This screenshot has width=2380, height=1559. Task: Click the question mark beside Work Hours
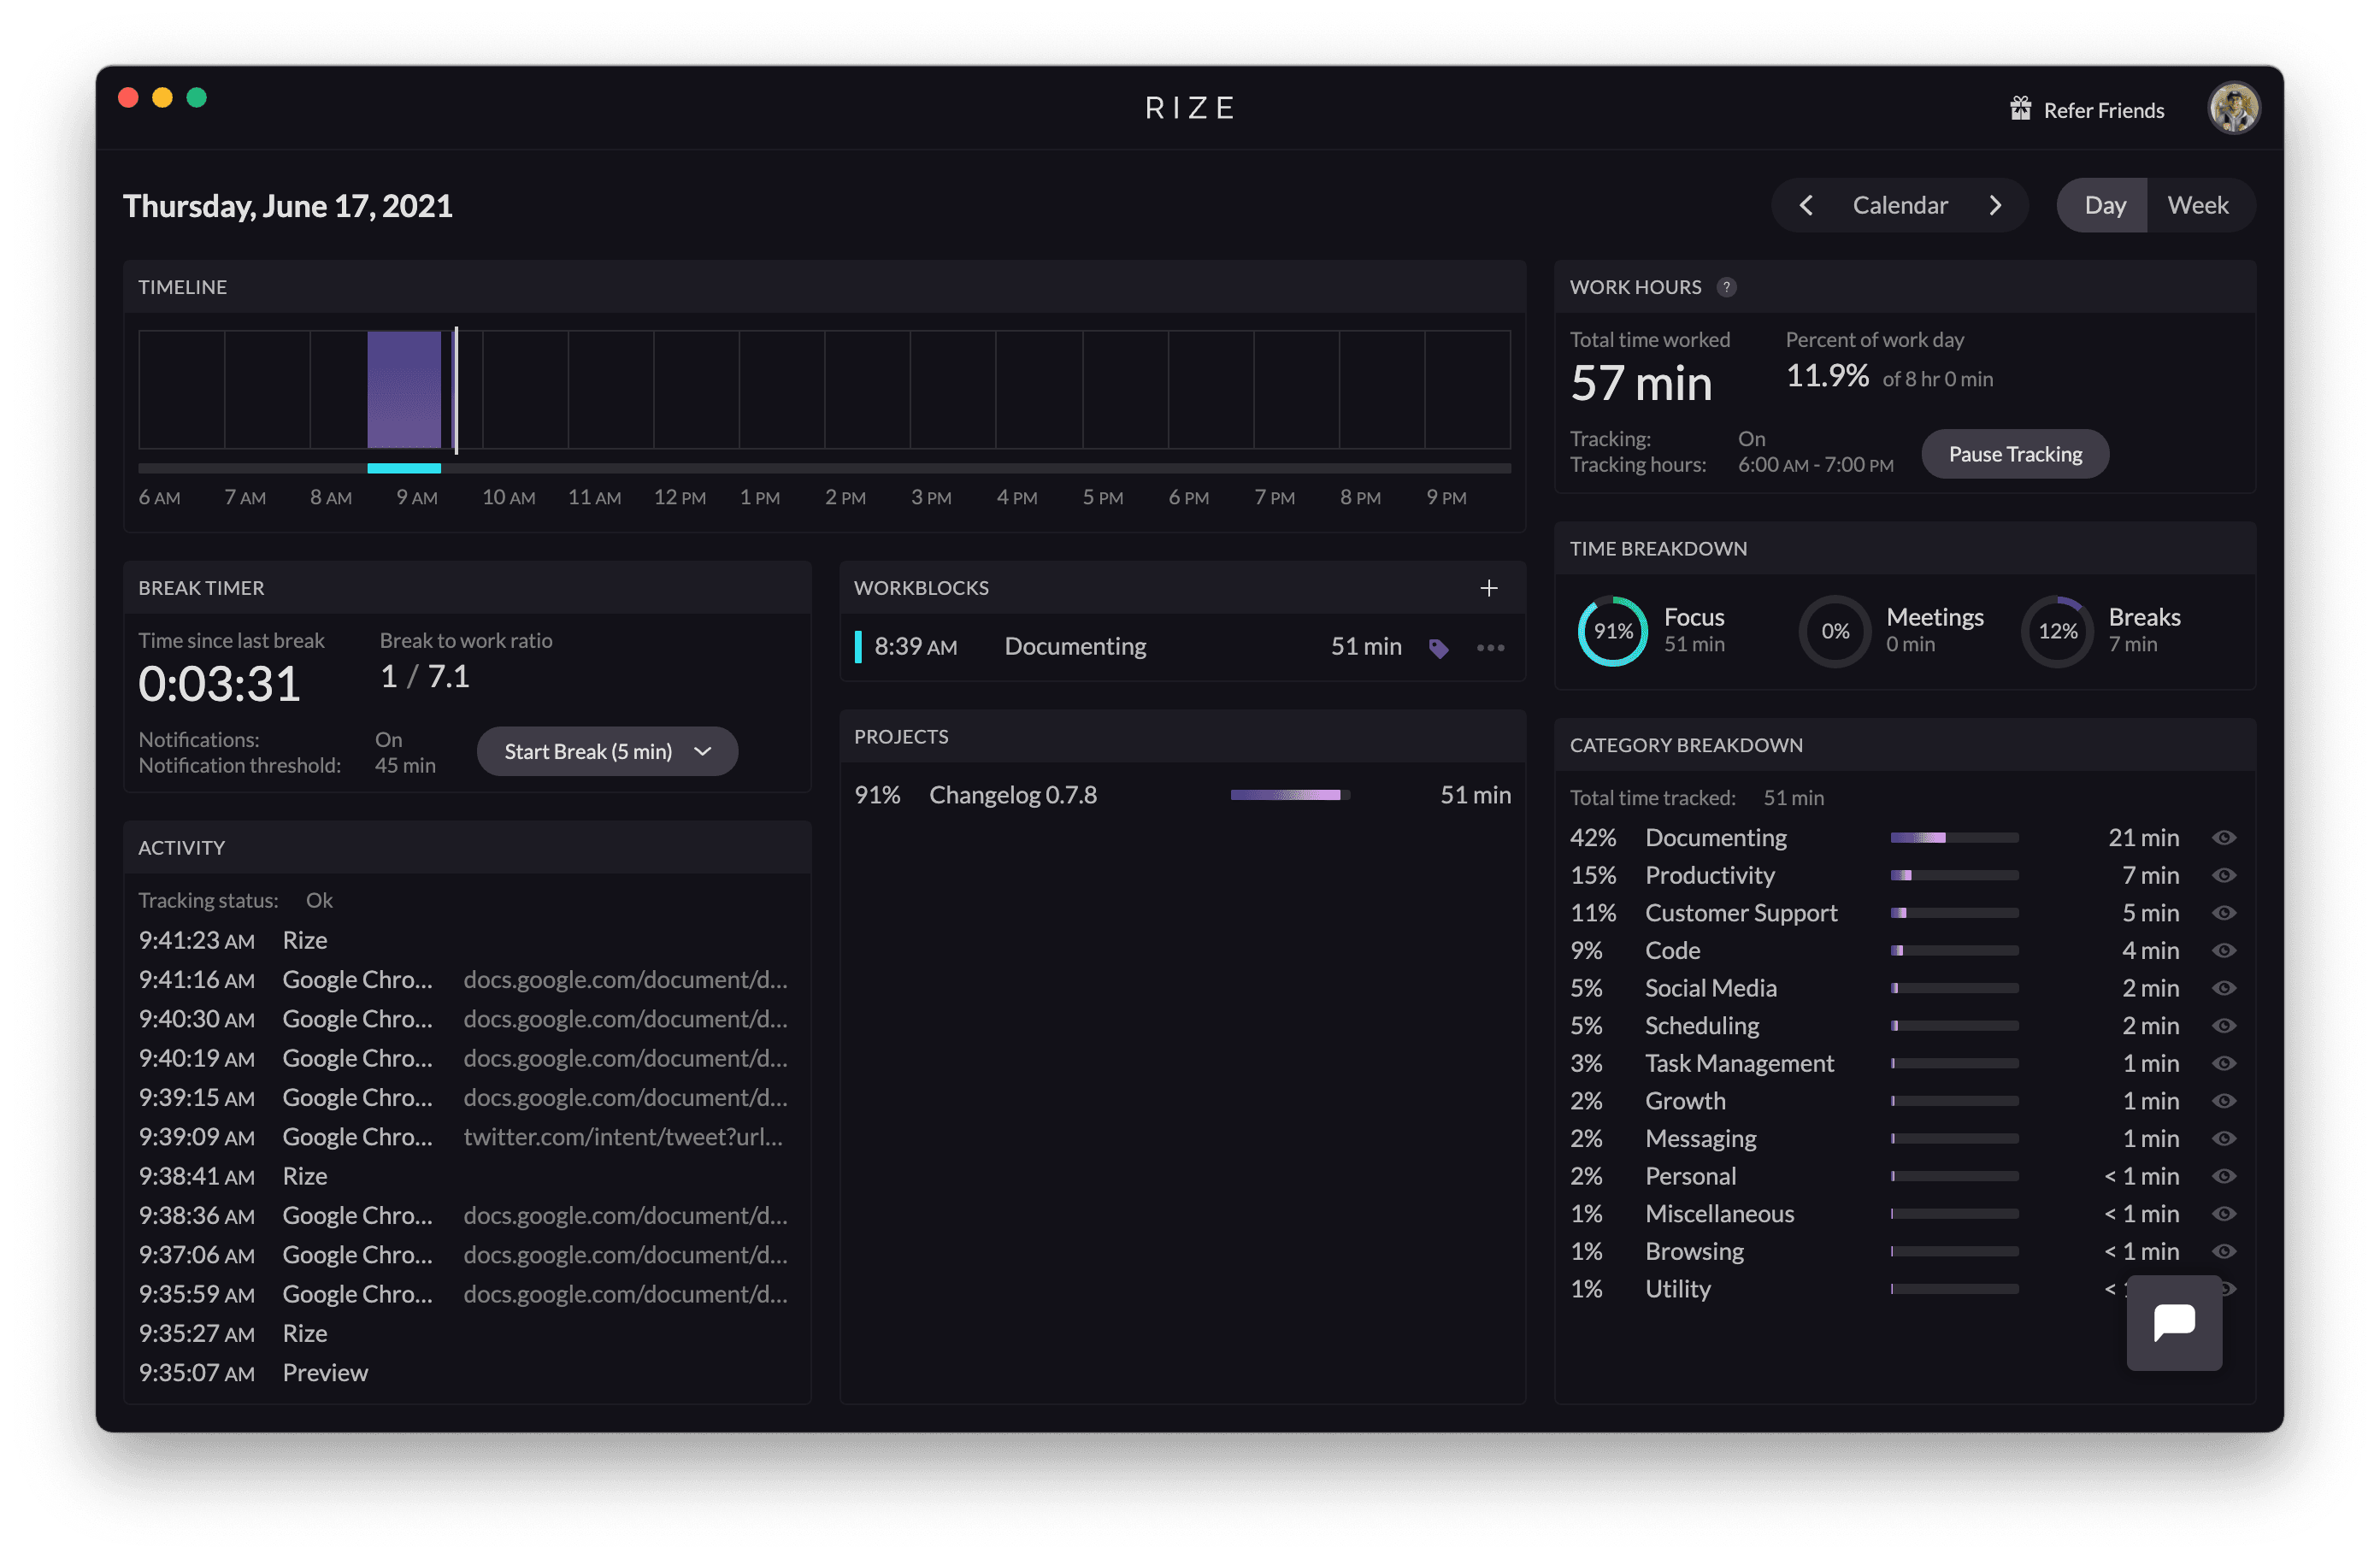click(x=1726, y=287)
